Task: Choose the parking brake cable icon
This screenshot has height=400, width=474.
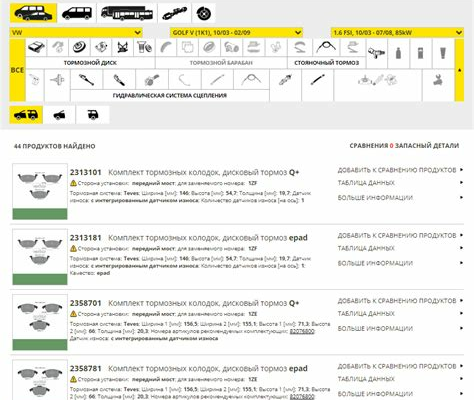Action: point(326,47)
